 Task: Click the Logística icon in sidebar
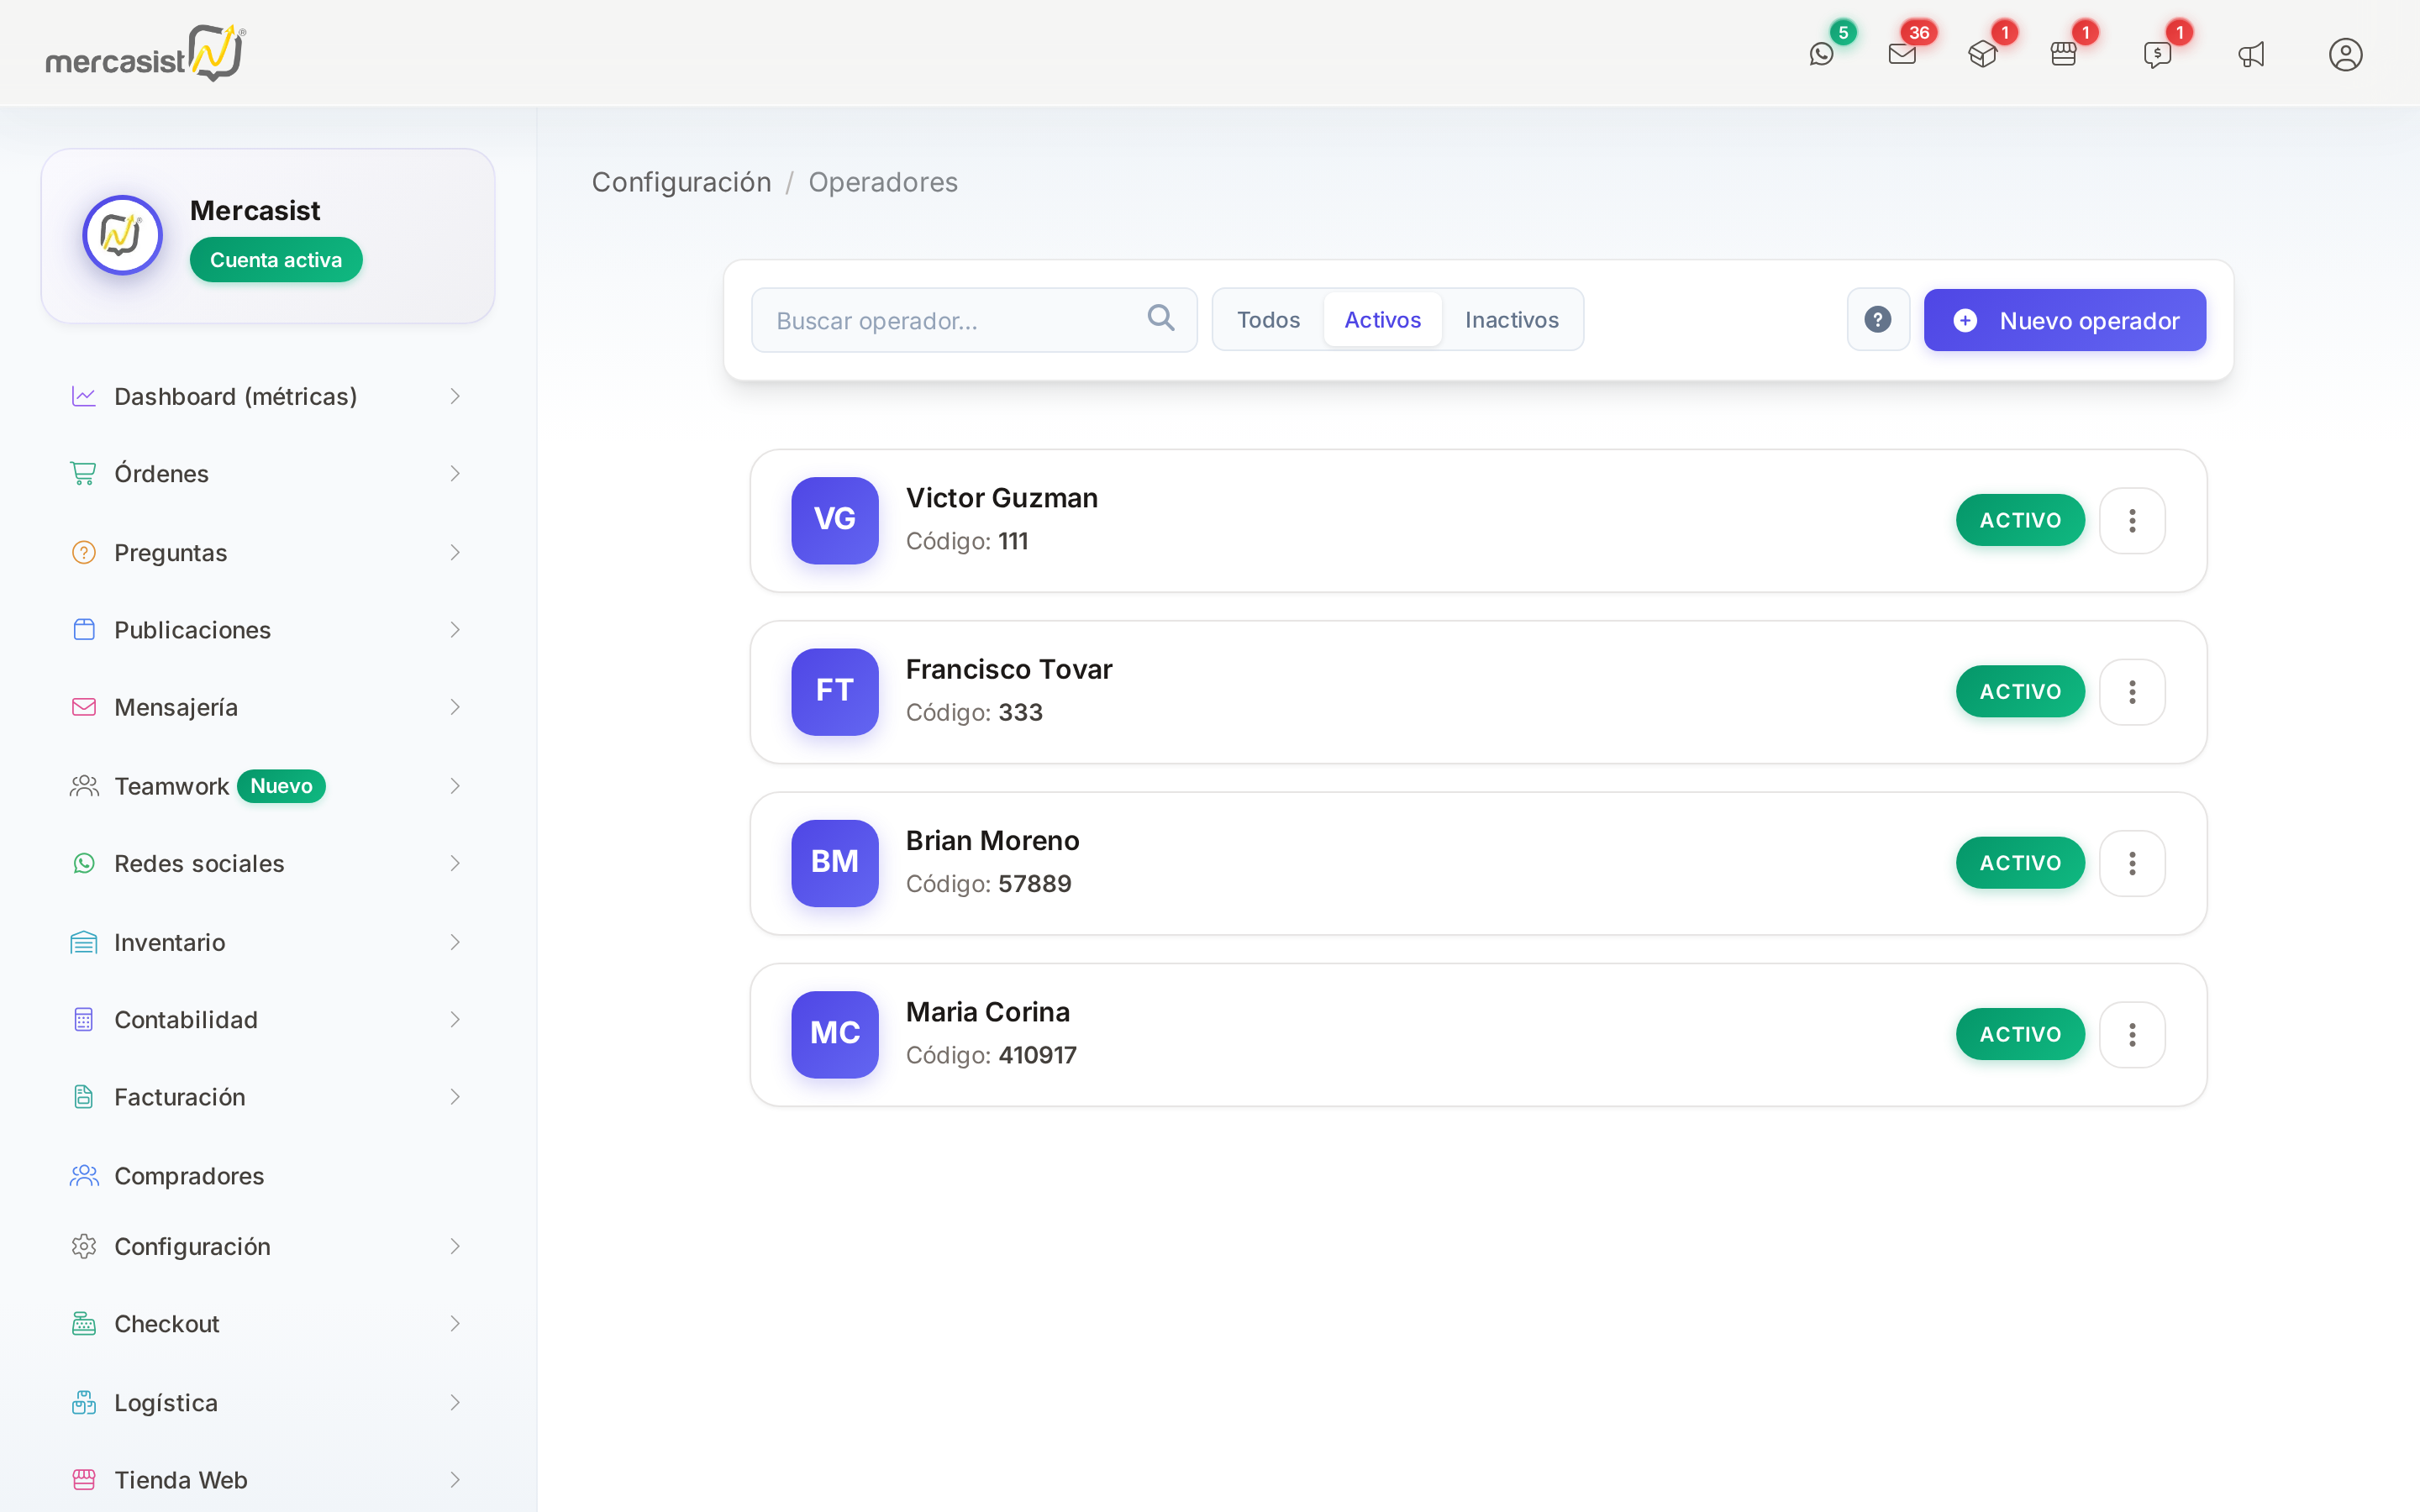(x=84, y=1402)
